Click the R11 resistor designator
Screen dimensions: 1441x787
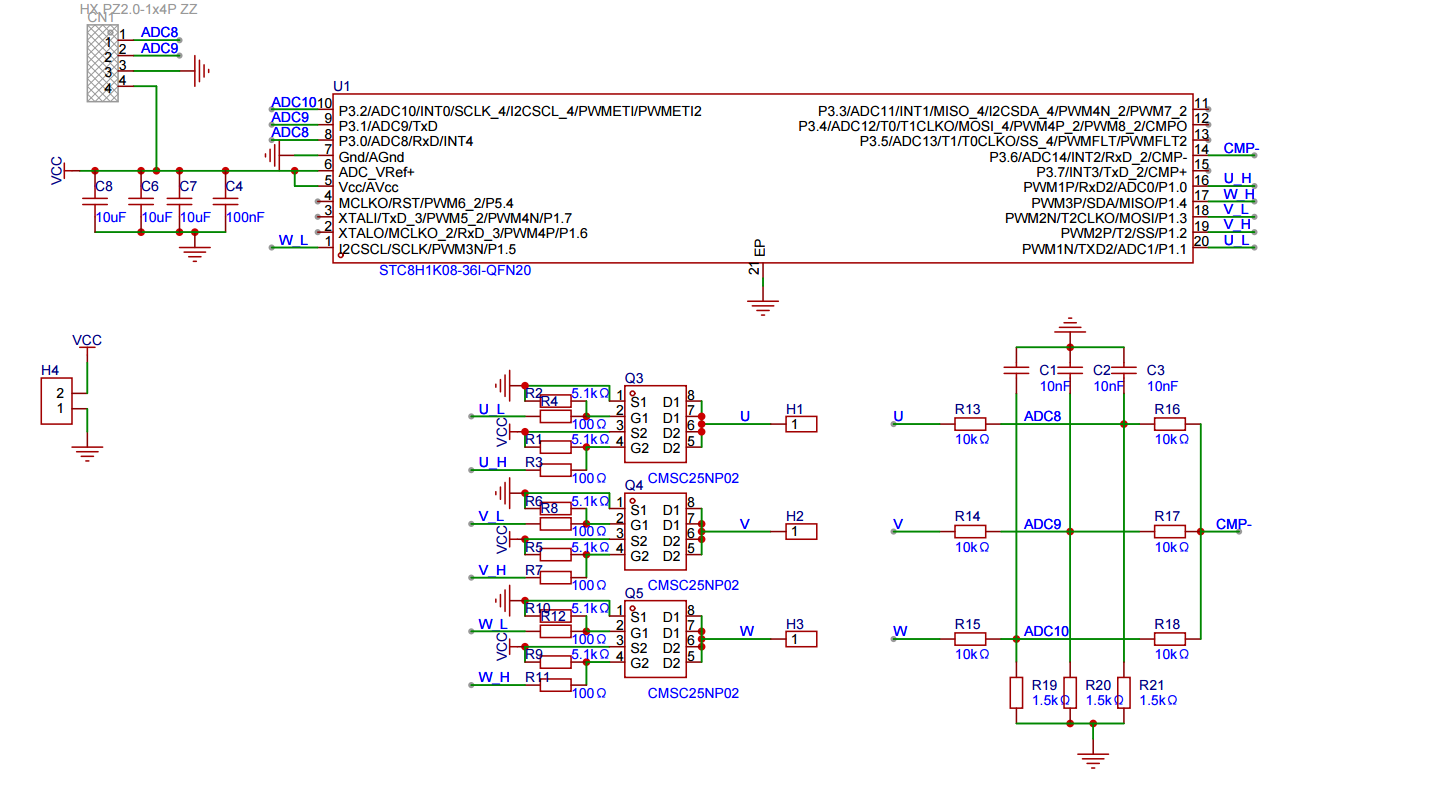point(537,677)
